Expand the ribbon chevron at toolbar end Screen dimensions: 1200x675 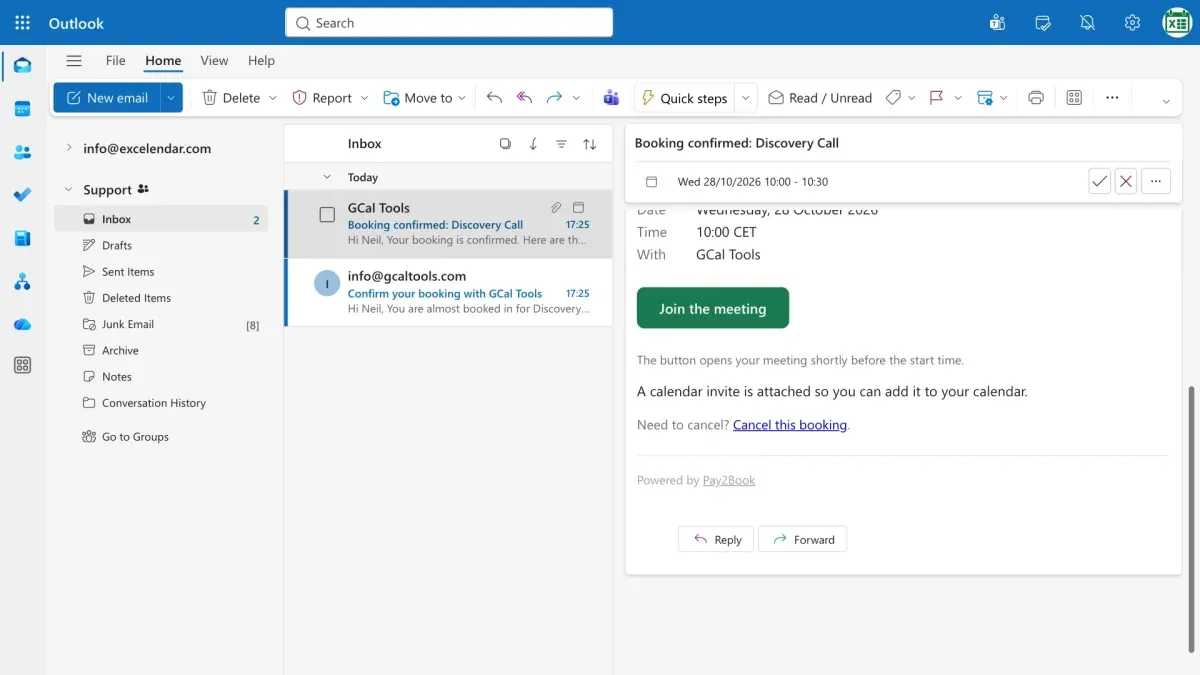point(1165,101)
